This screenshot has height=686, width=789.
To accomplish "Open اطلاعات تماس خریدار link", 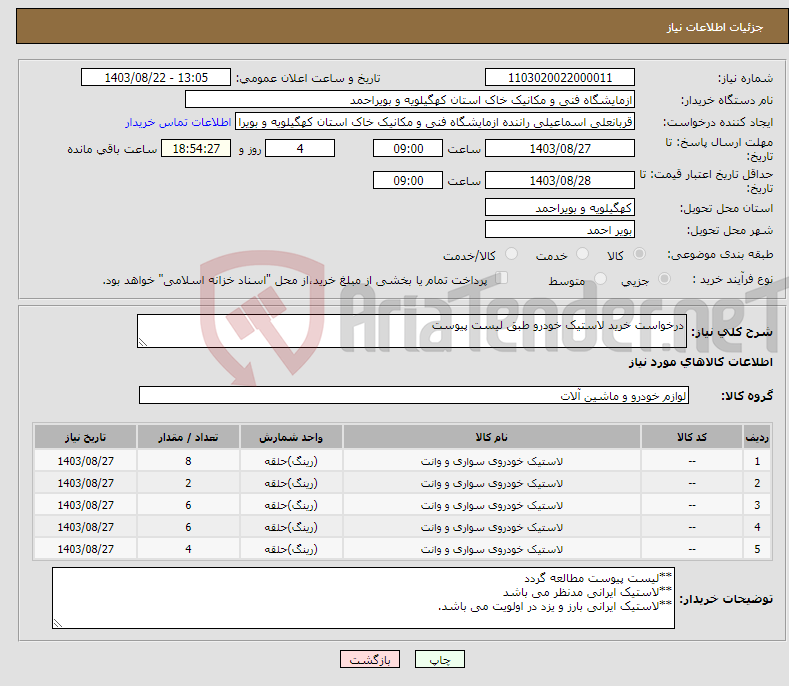I will tap(178, 122).
